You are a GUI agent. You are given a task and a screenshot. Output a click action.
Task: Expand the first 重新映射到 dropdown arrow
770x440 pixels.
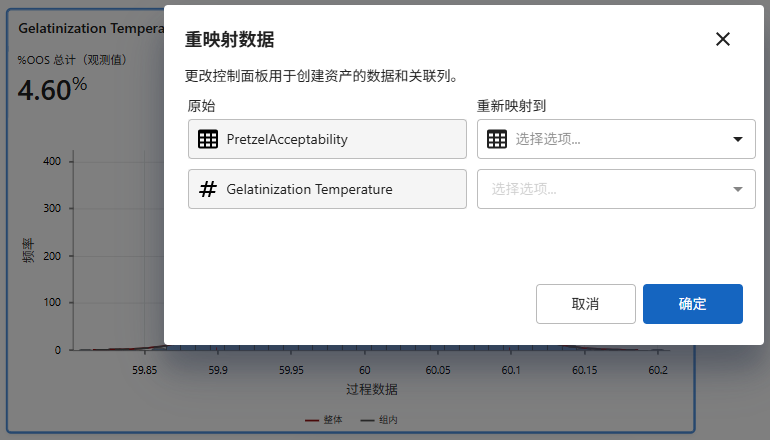(738, 139)
